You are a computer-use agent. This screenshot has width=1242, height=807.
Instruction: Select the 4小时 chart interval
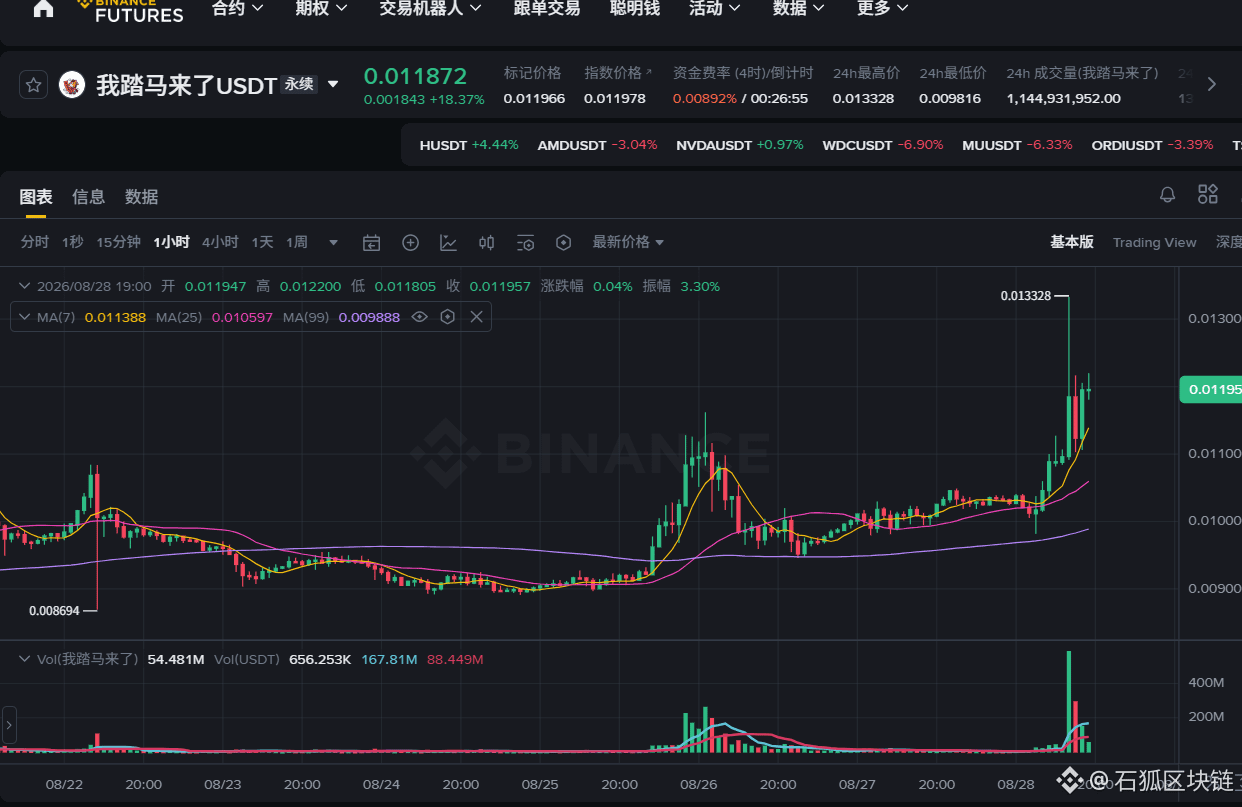[x=220, y=242]
